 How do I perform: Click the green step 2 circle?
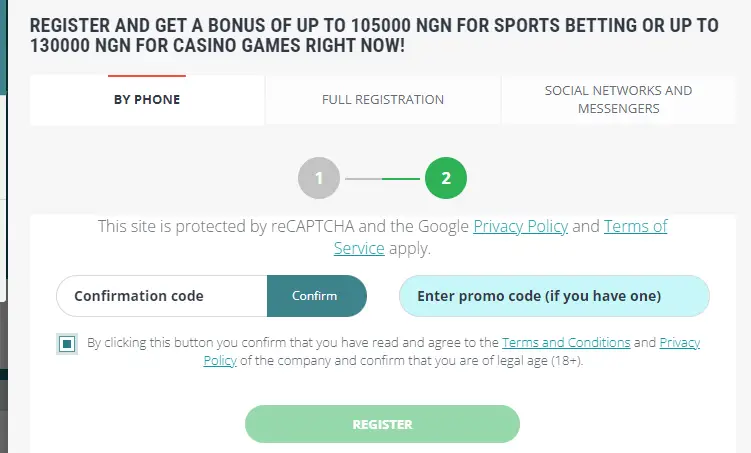tap(446, 179)
